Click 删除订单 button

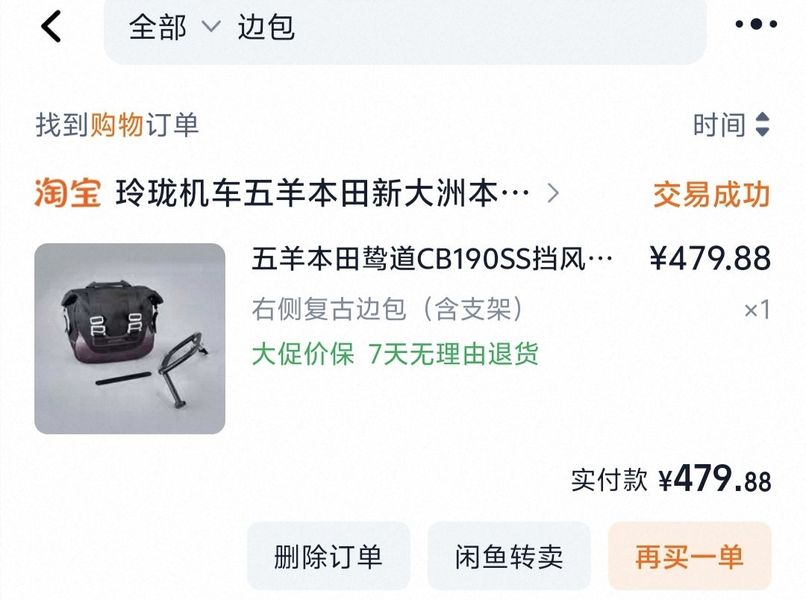click(328, 556)
